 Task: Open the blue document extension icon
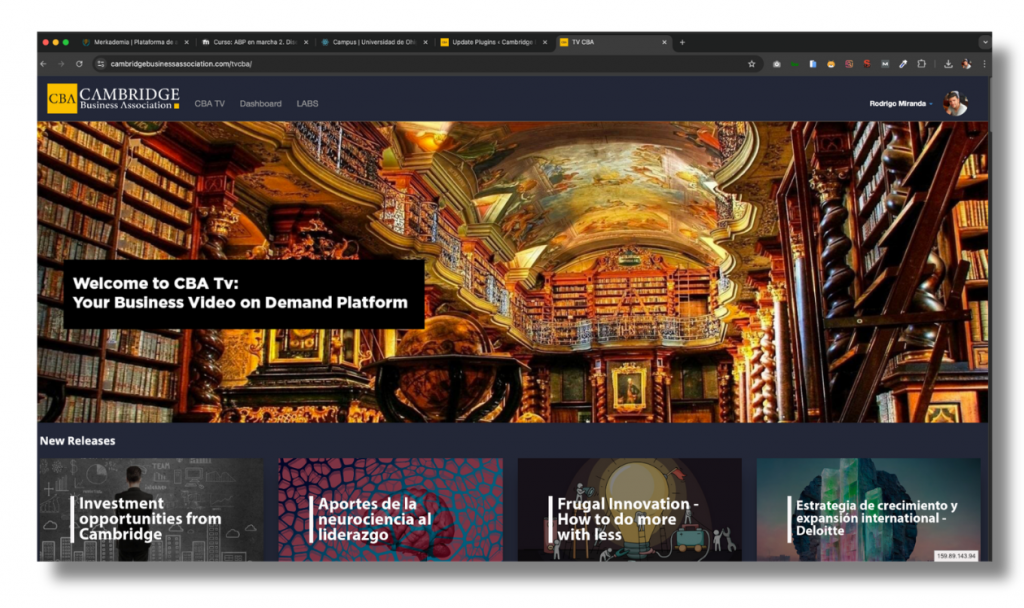(812, 64)
